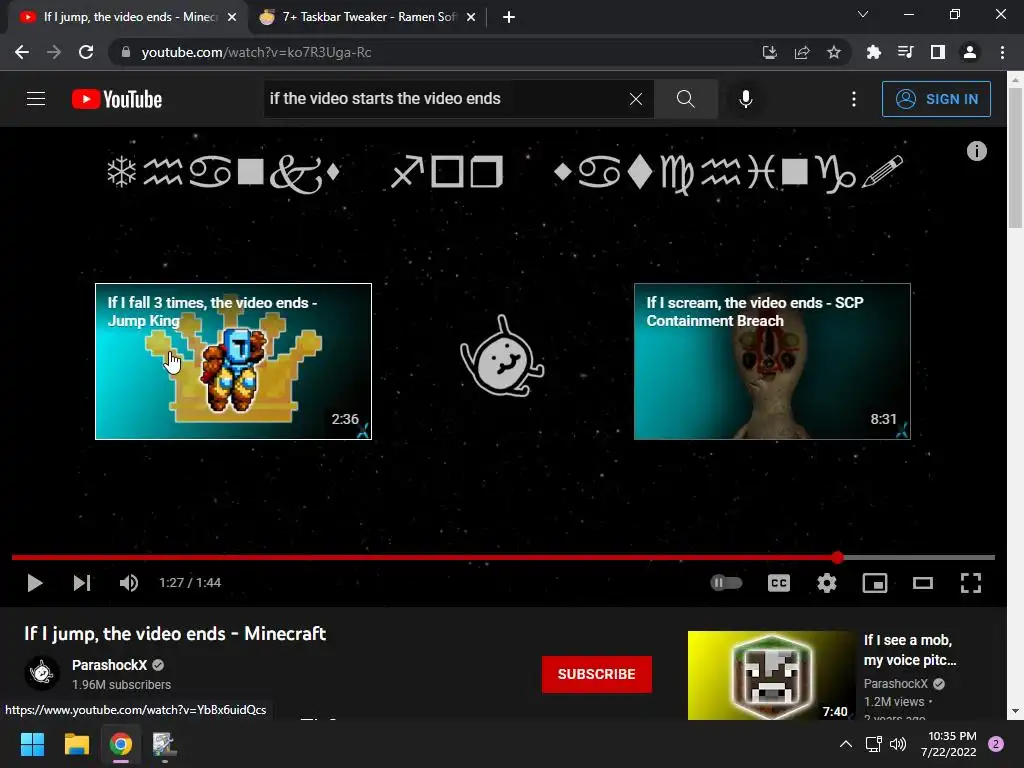Open media controls icon in toolbar
This screenshot has width=1024, height=768.
coord(905,52)
